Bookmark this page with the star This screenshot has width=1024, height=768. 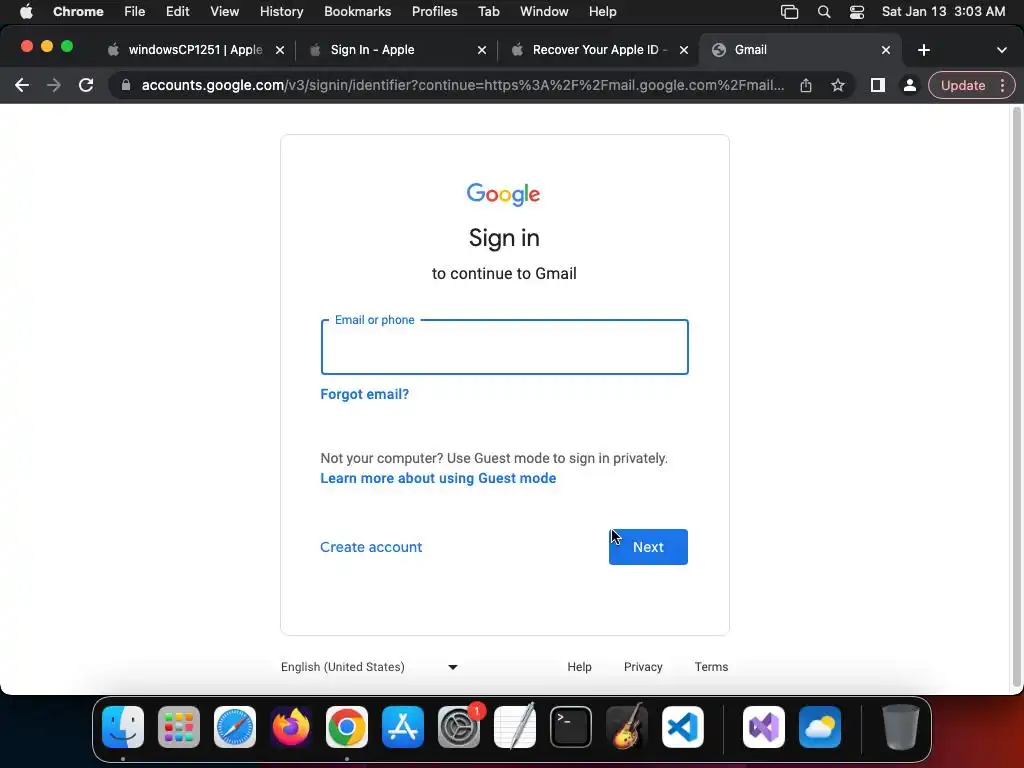(x=838, y=85)
